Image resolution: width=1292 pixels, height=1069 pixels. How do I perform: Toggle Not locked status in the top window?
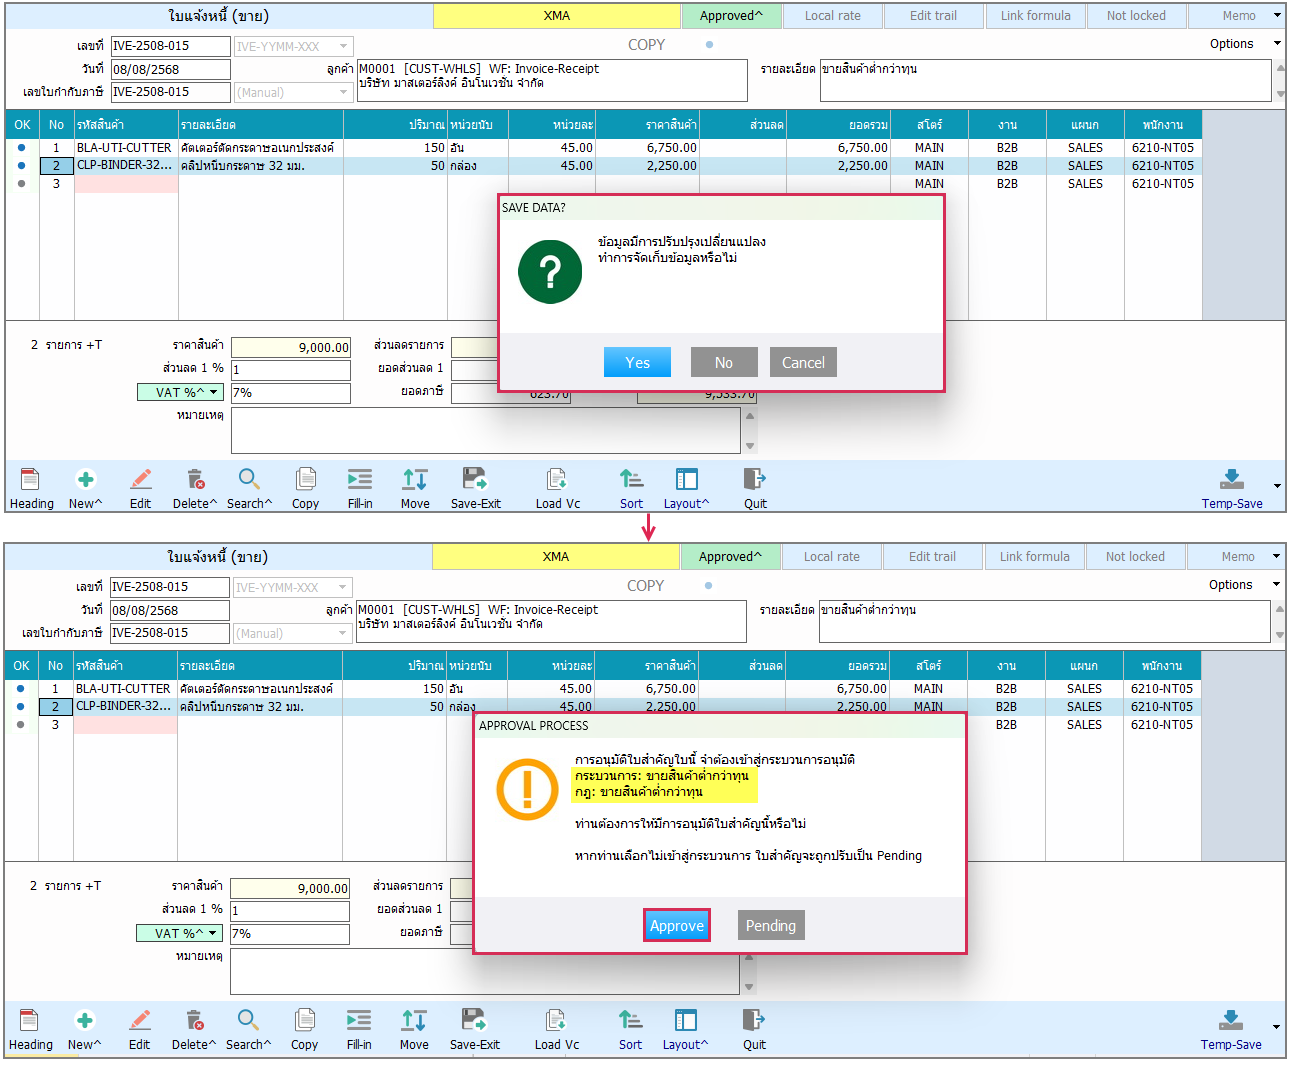coord(1136,16)
